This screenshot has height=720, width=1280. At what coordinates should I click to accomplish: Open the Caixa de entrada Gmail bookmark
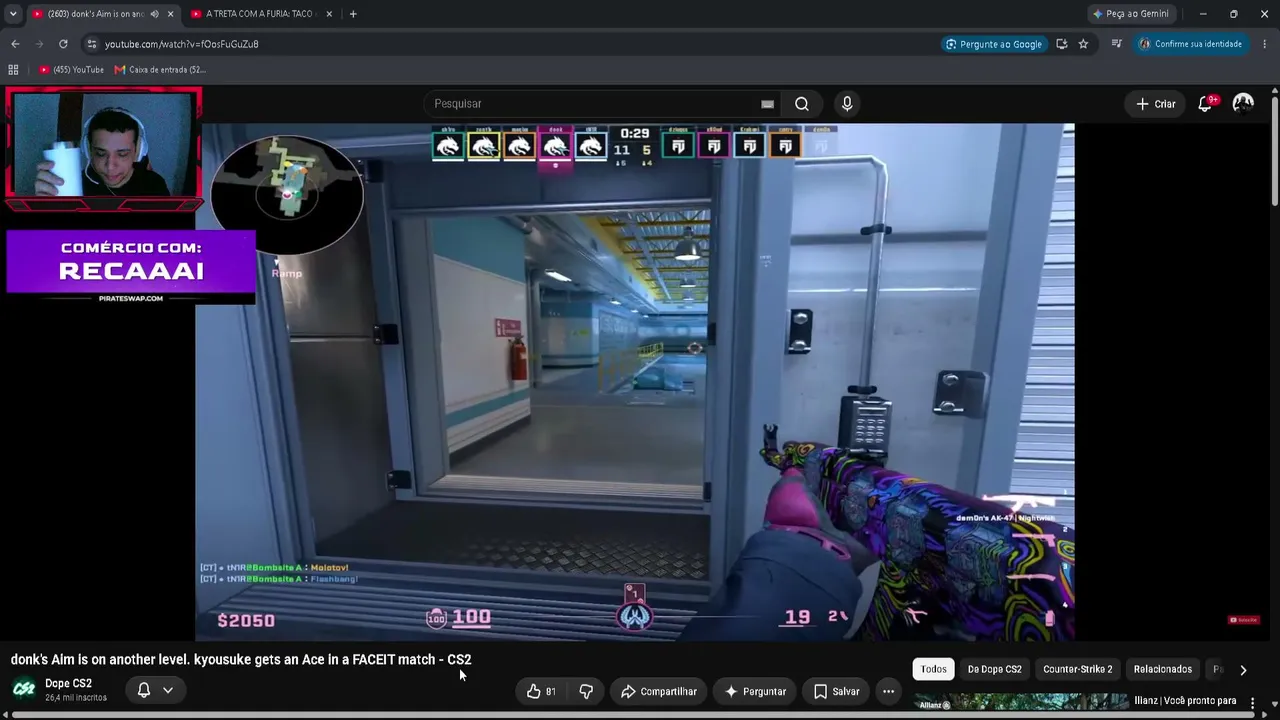click(x=160, y=70)
